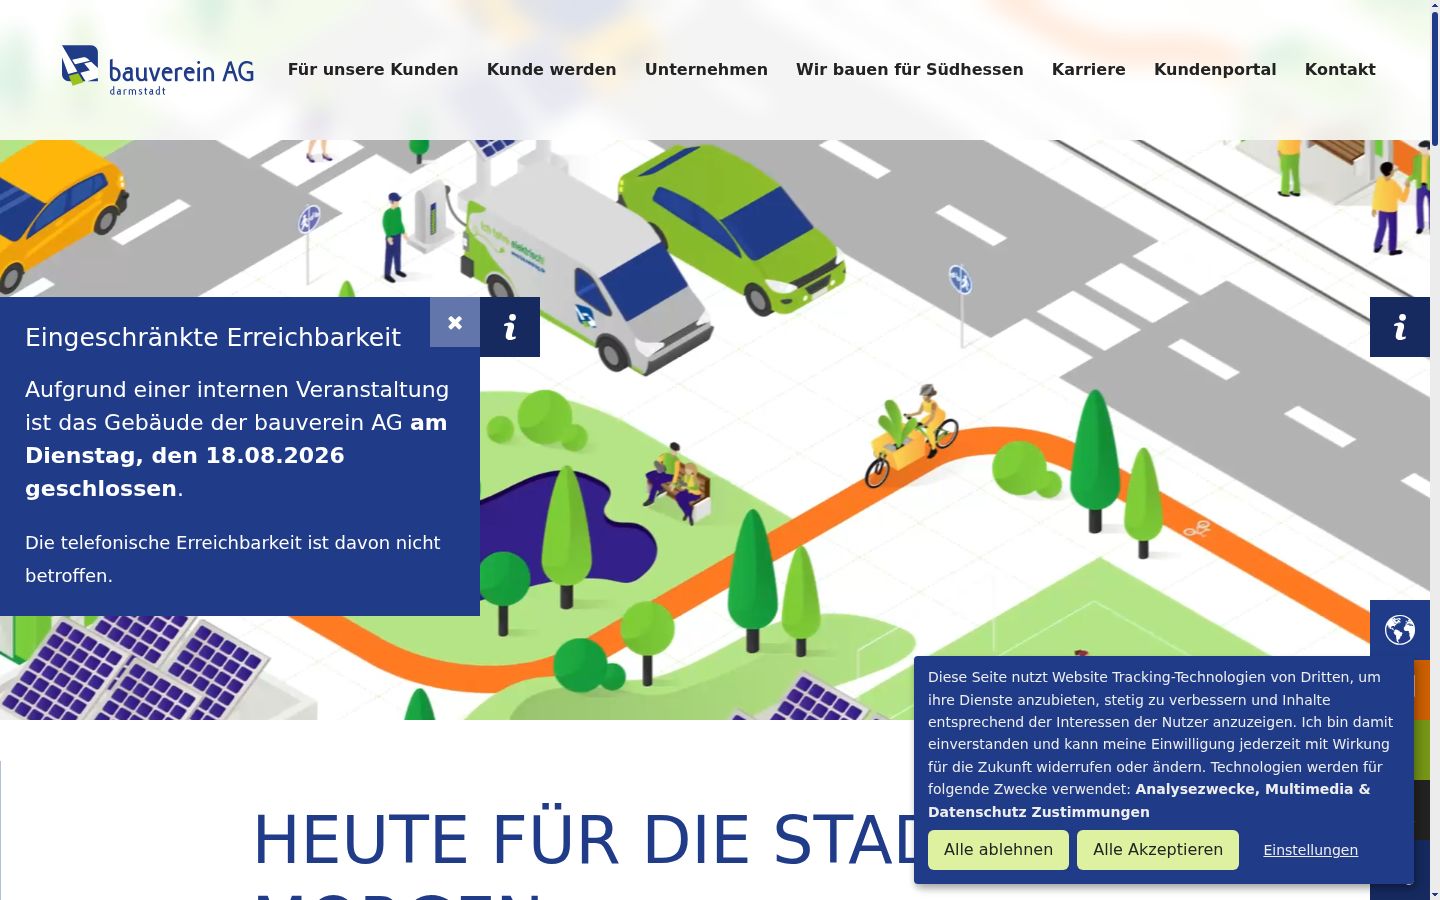Go to the Karriere page

coord(1089,69)
